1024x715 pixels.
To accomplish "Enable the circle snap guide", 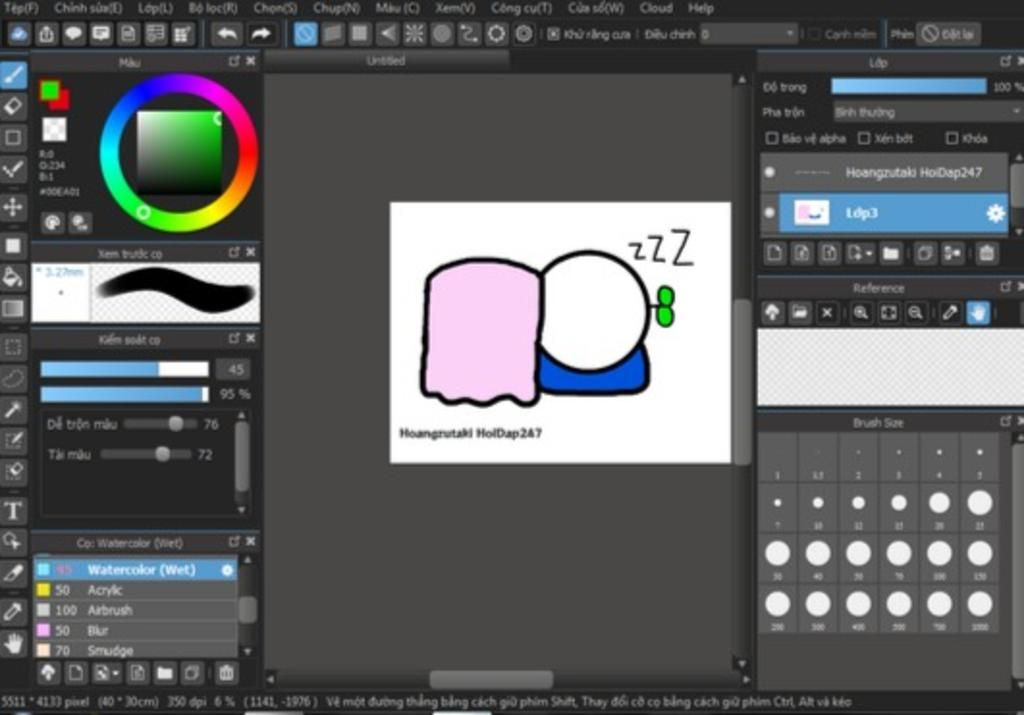I will pos(441,34).
